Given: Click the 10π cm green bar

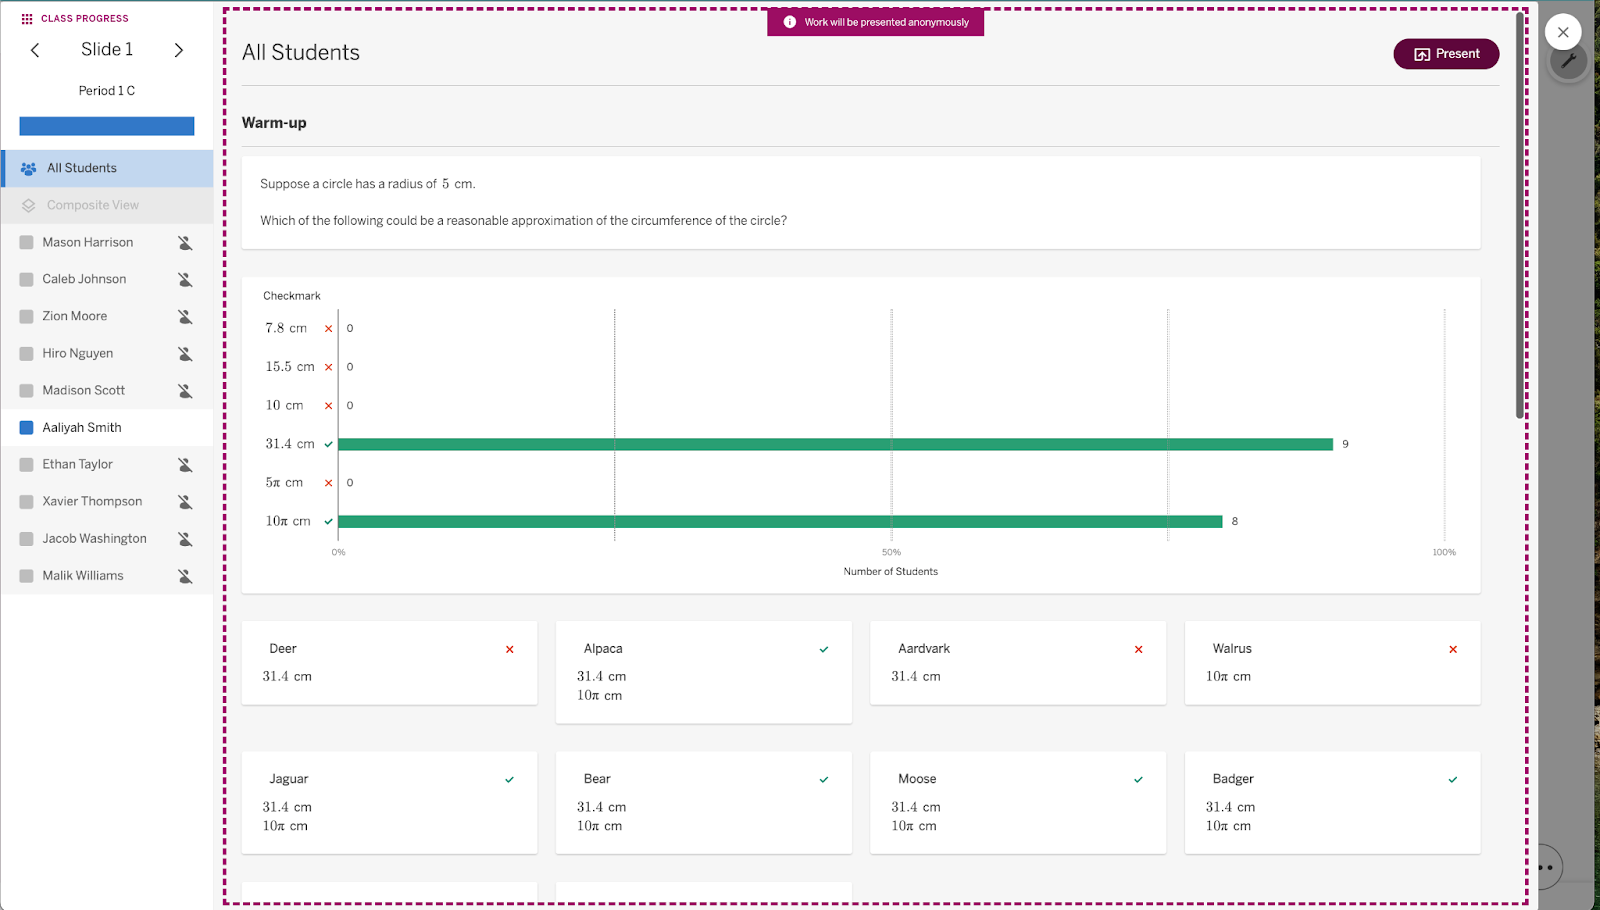Looking at the screenshot, I should coord(781,521).
